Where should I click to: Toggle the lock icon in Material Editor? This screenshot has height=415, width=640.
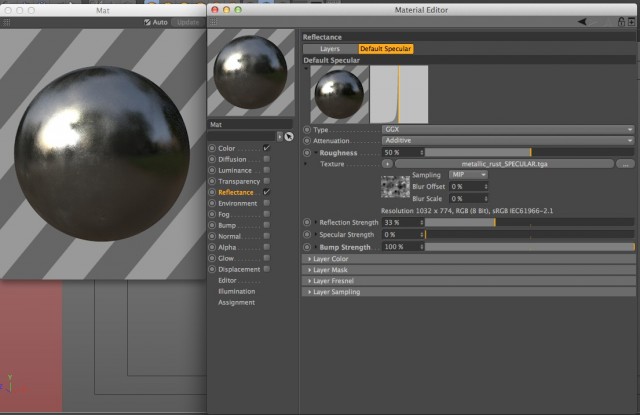pyautogui.click(x=621, y=22)
